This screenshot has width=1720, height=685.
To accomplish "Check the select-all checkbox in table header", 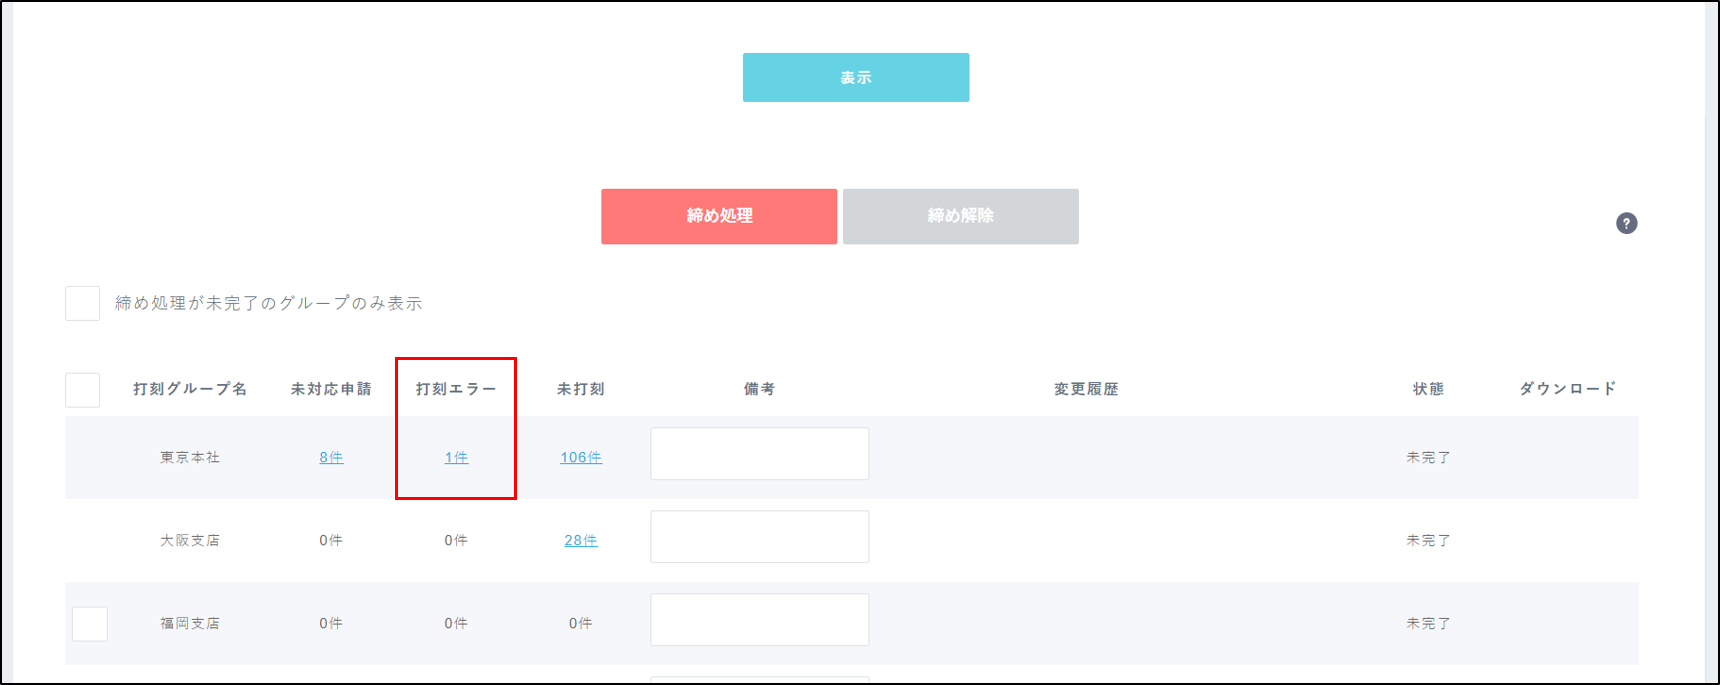I will [x=82, y=389].
